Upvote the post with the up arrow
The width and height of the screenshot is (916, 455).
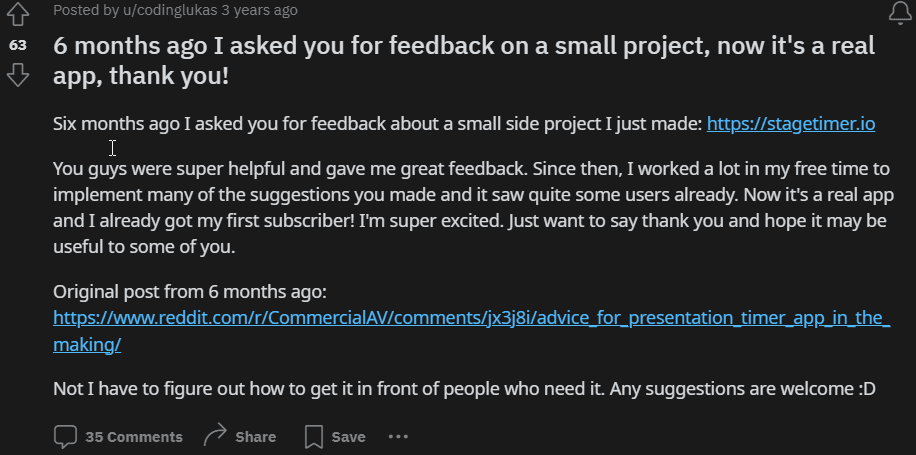pos(18,14)
